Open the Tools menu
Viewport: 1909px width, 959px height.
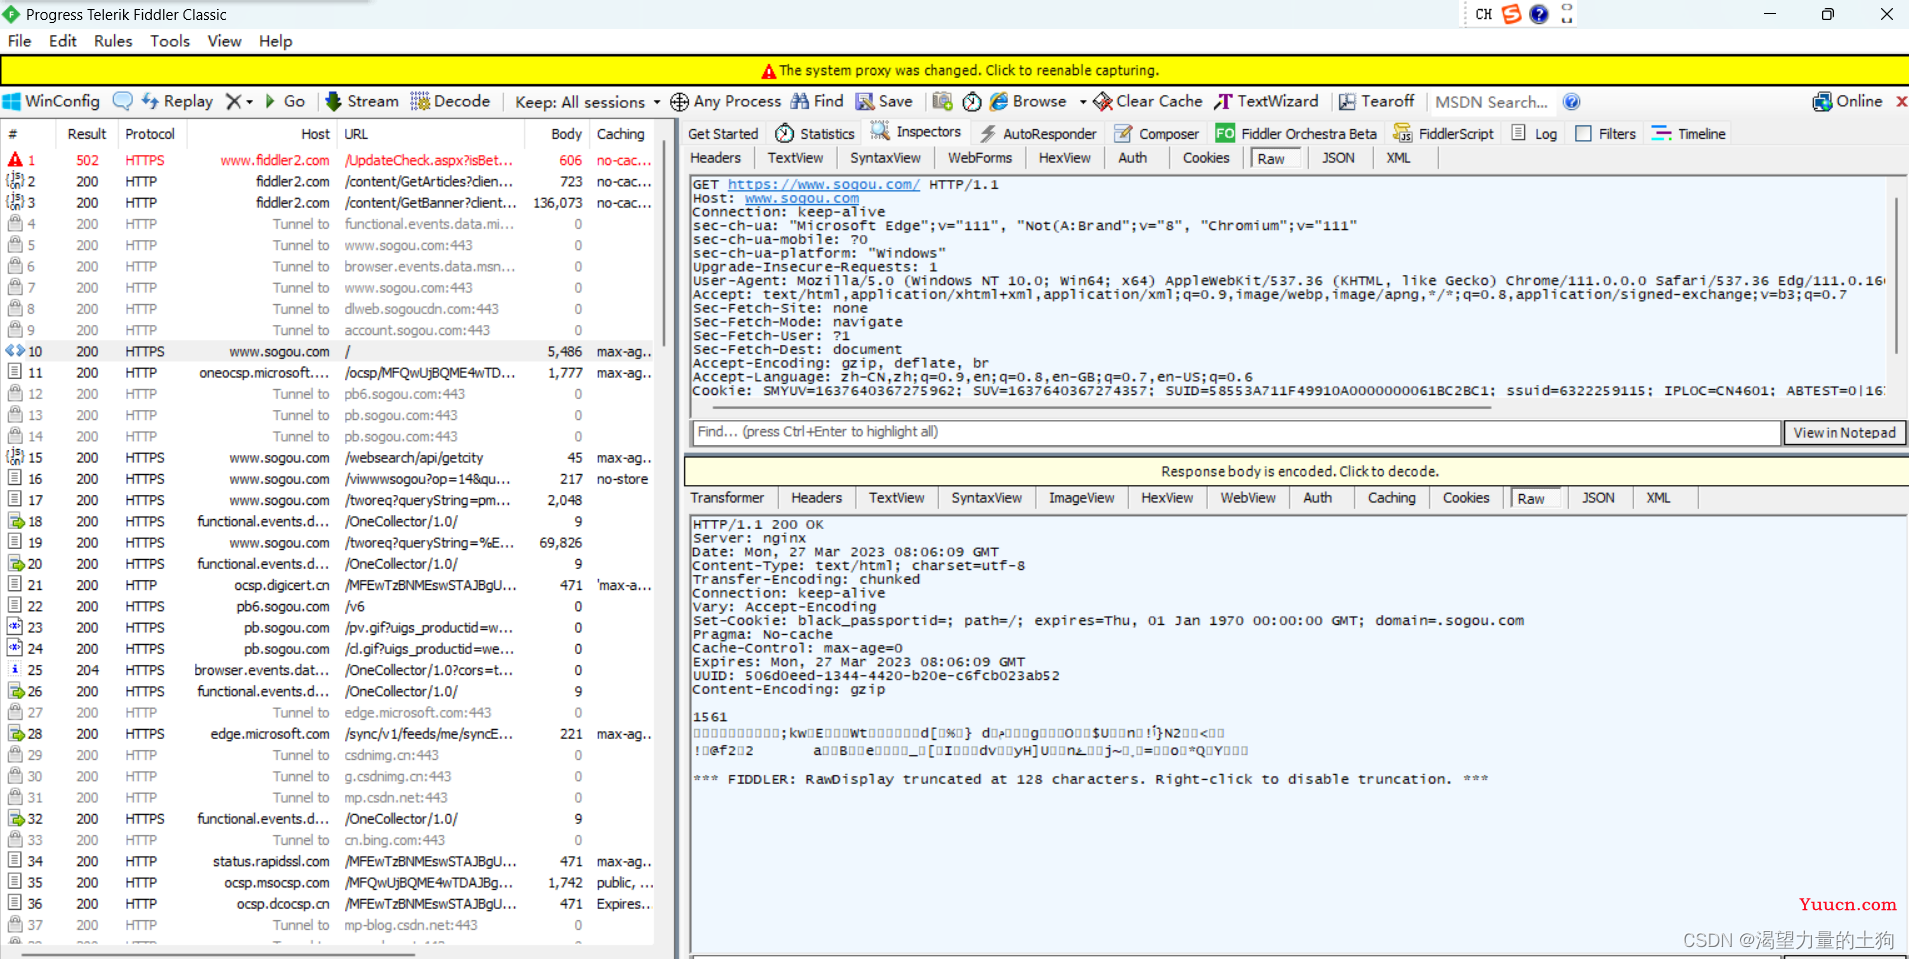(x=170, y=41)
